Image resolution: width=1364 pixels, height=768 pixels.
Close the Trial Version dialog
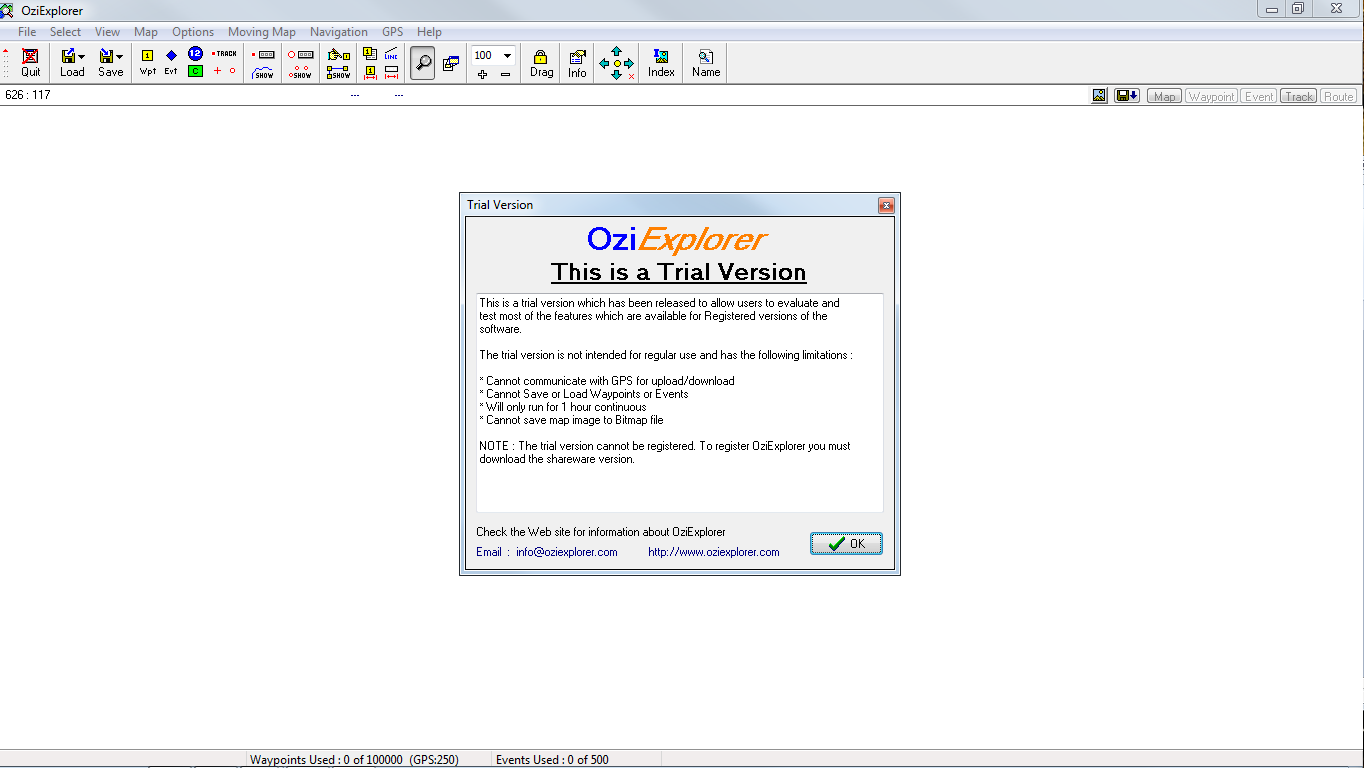click(x=886, y=205)
